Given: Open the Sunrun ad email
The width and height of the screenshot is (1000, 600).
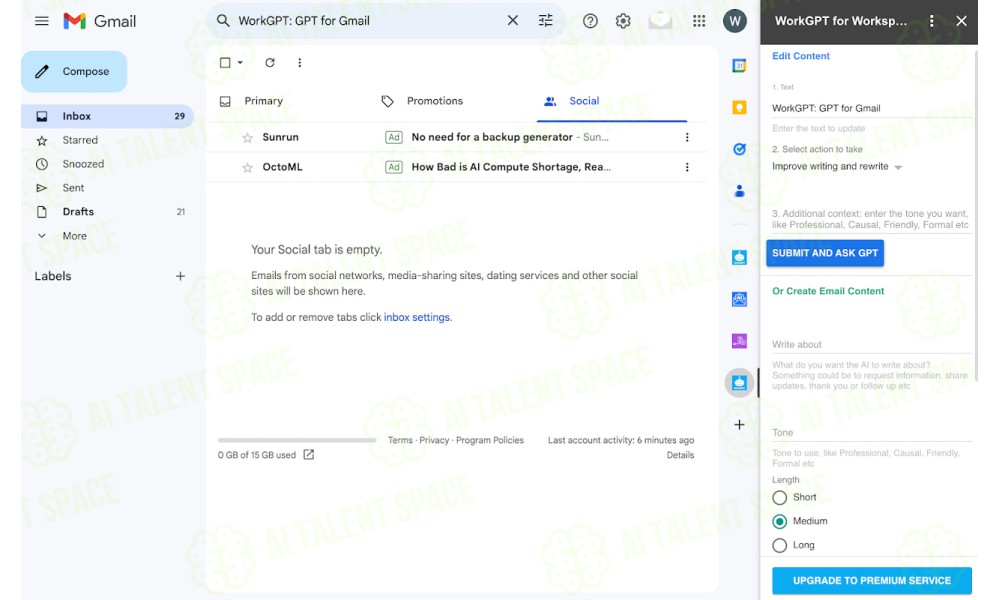Looking at the screenshot, I should [457, 137].
